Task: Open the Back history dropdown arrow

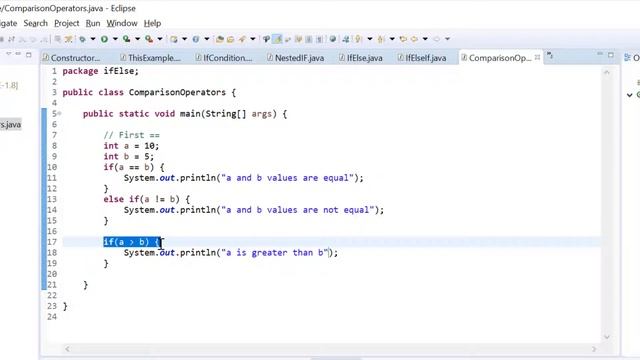Action: 425,39
